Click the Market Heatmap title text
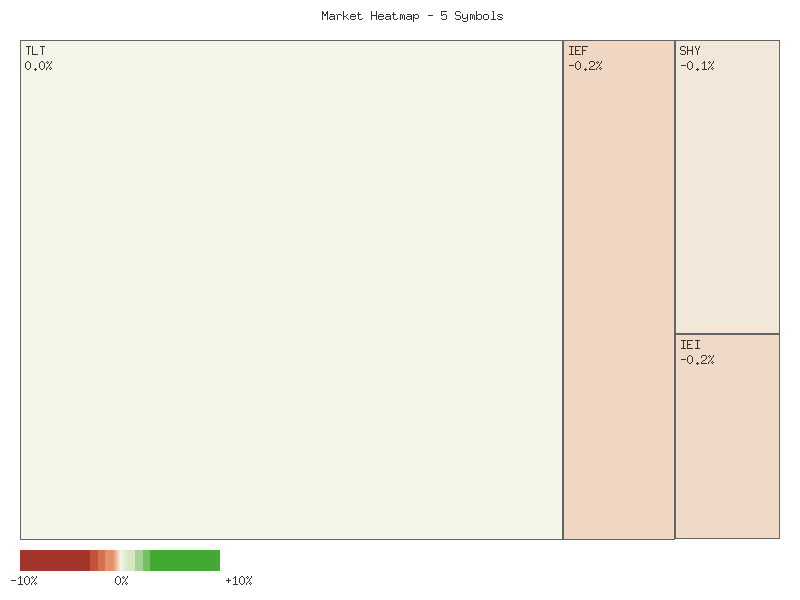The width and height of the screenshot is (800, 600). pos(411,15)
